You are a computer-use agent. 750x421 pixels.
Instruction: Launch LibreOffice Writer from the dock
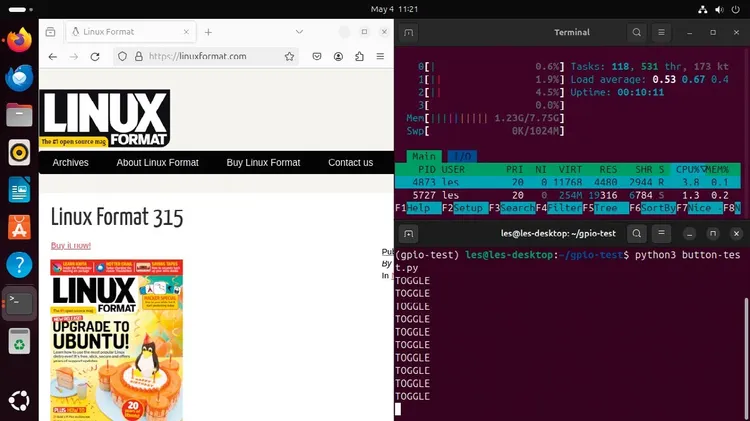click(19, 190)
